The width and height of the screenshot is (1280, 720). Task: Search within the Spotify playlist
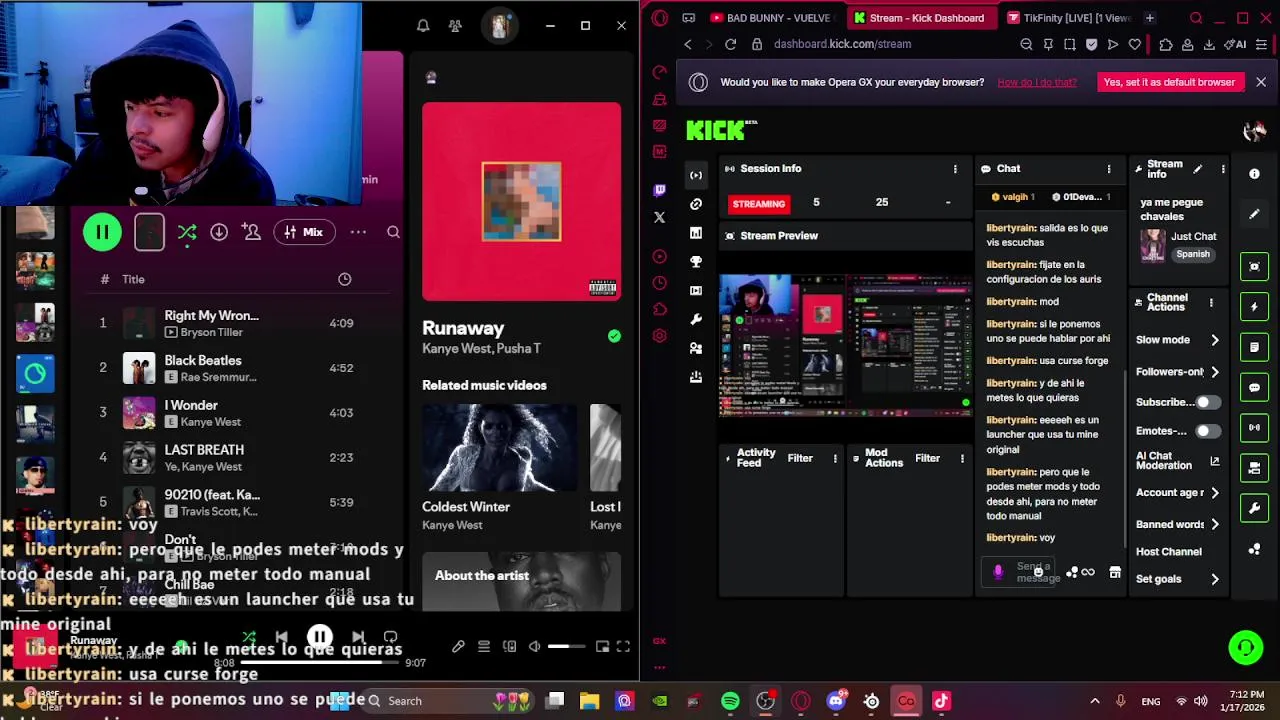tap(393, 232)
